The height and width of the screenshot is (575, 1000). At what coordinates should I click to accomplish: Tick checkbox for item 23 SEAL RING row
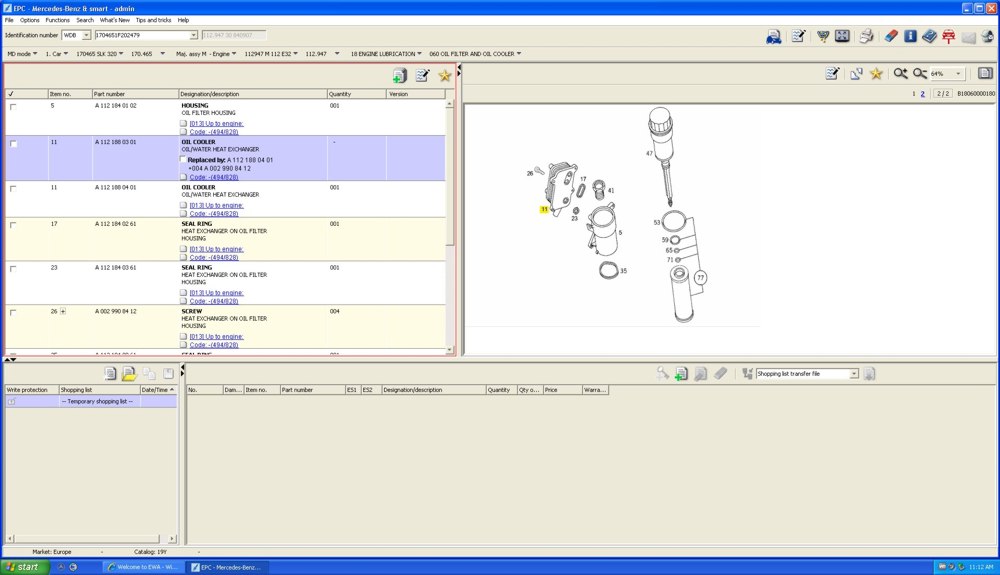pos(13,269)
